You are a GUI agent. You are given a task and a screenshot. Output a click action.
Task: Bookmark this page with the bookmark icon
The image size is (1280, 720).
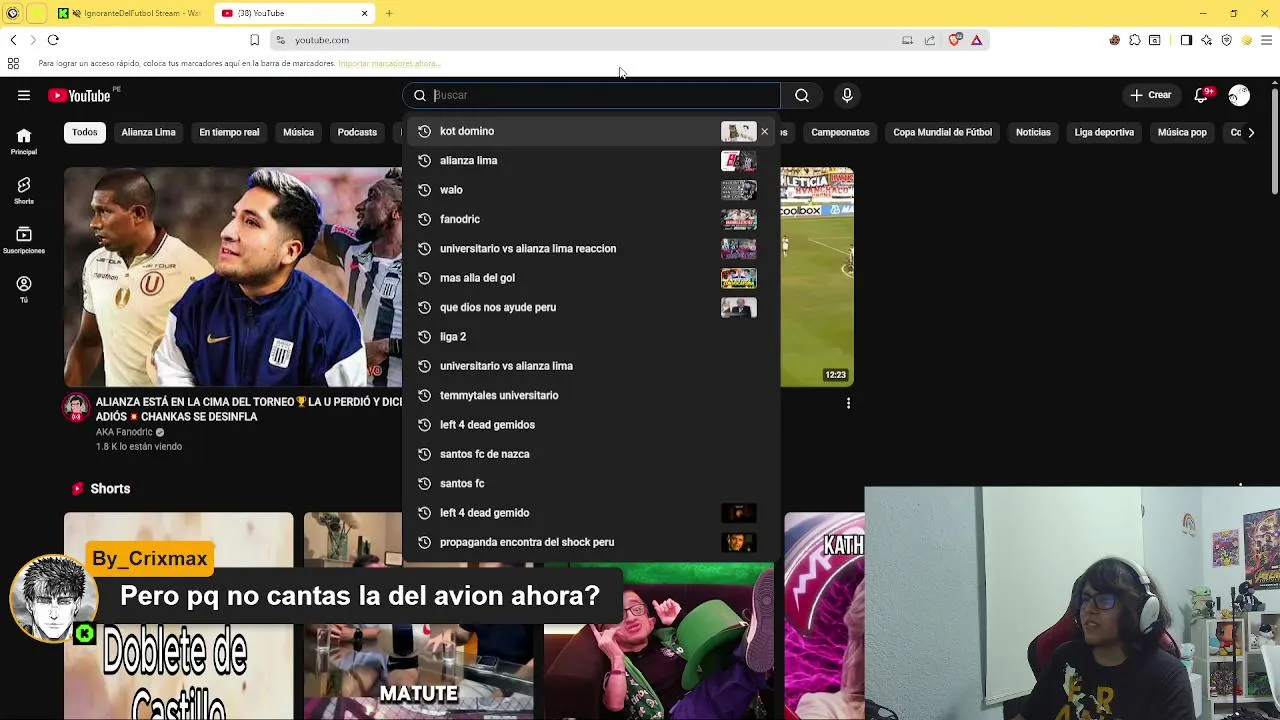click(x=254, y=40)
